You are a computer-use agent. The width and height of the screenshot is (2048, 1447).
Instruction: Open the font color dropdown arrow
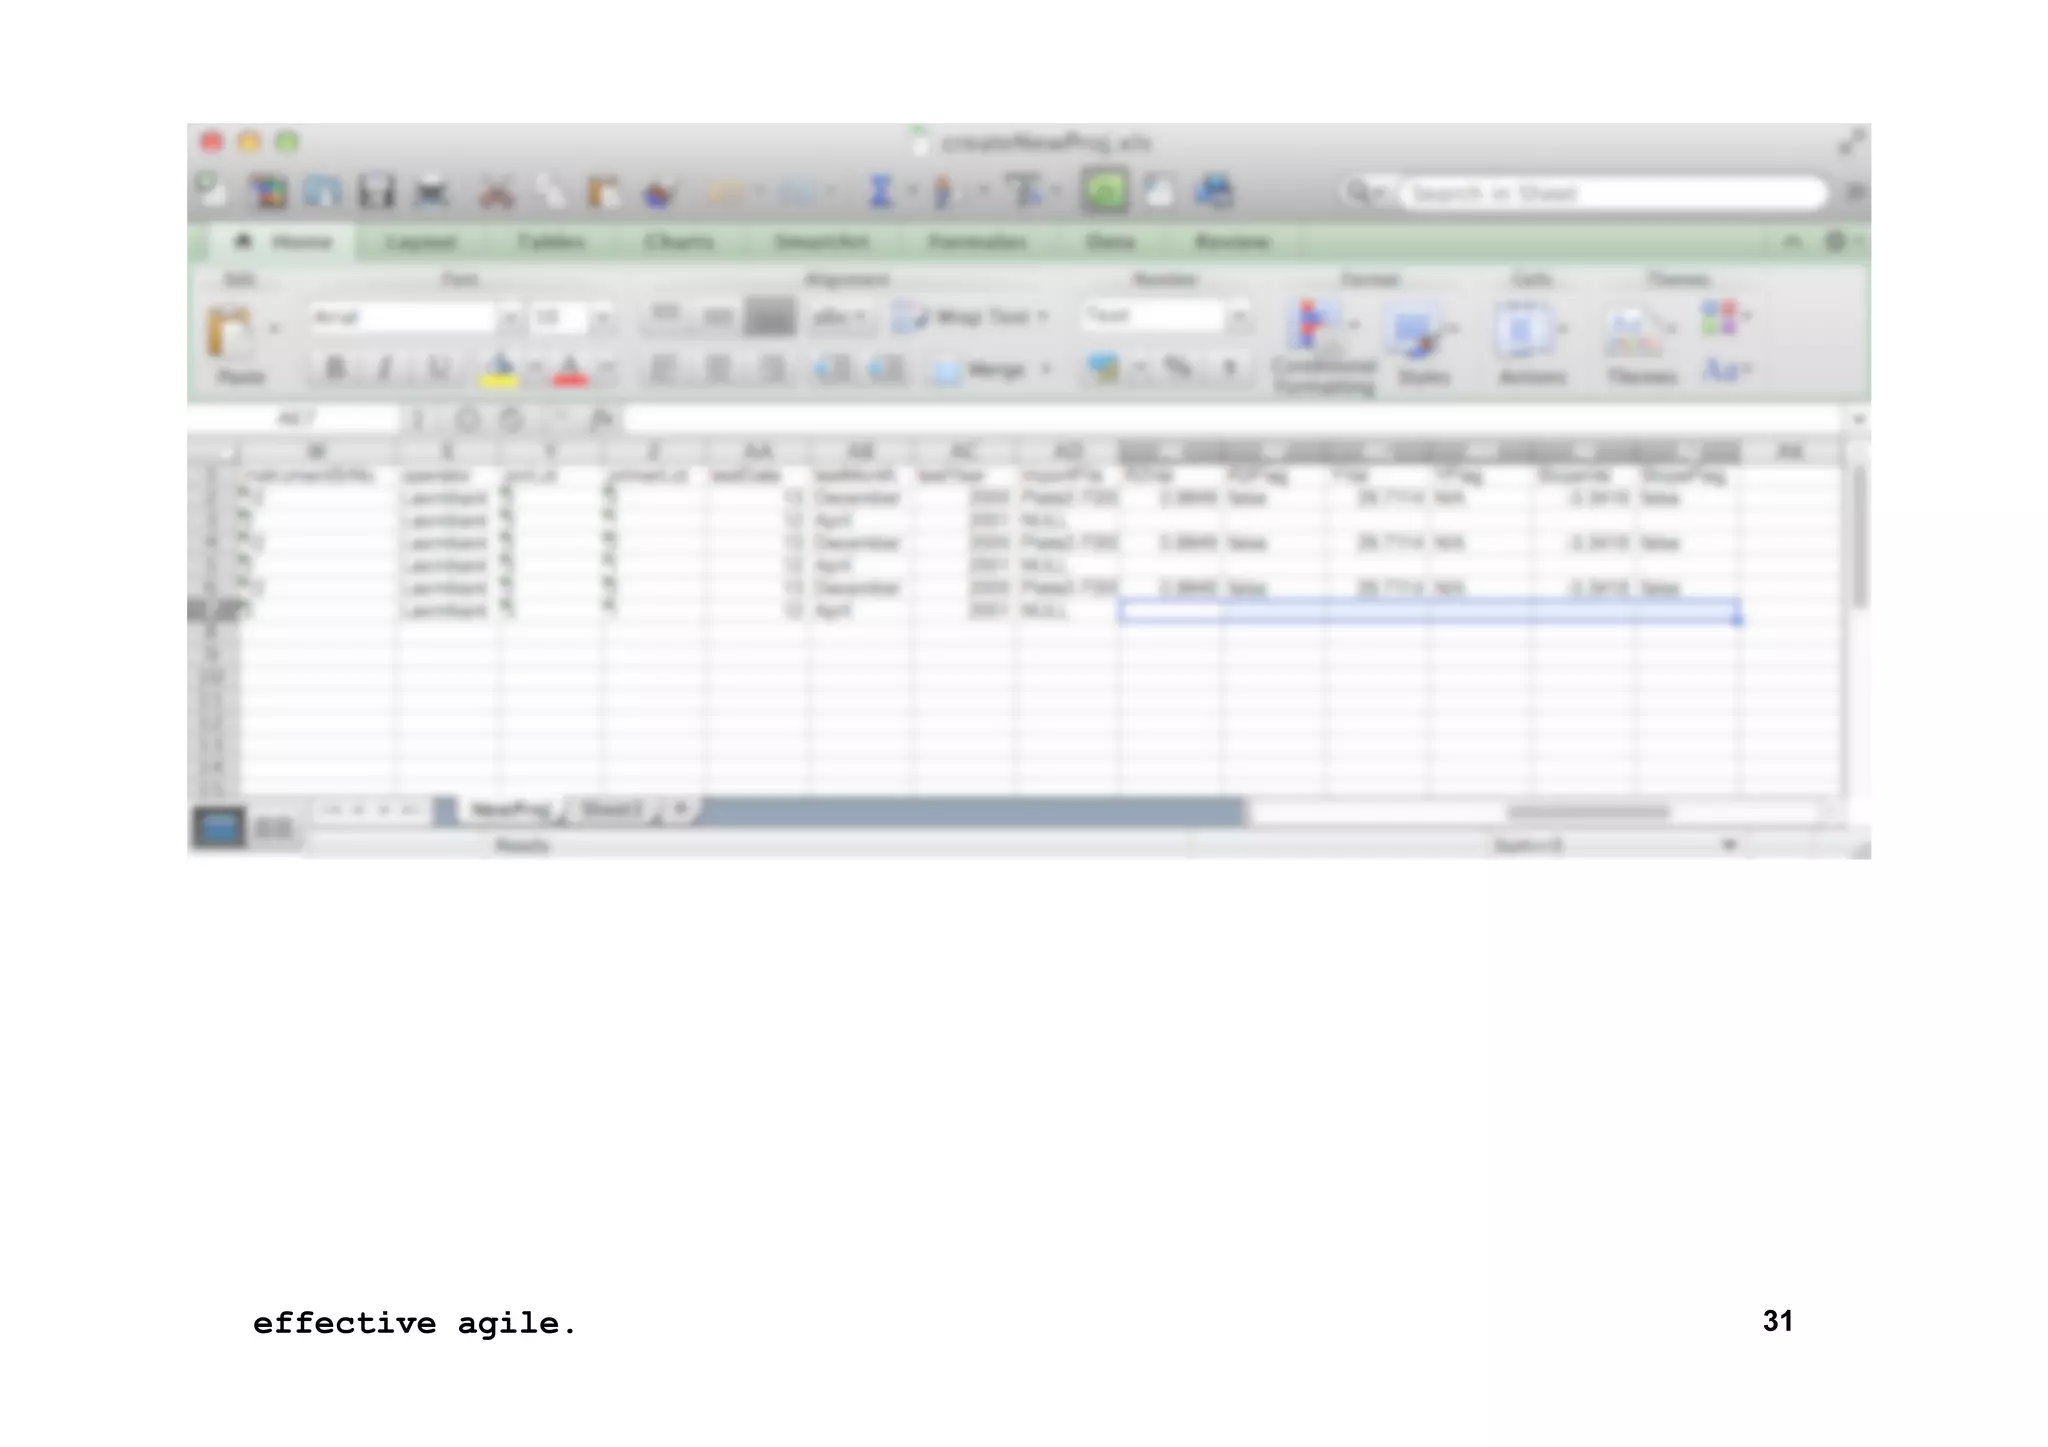point(605,369)
